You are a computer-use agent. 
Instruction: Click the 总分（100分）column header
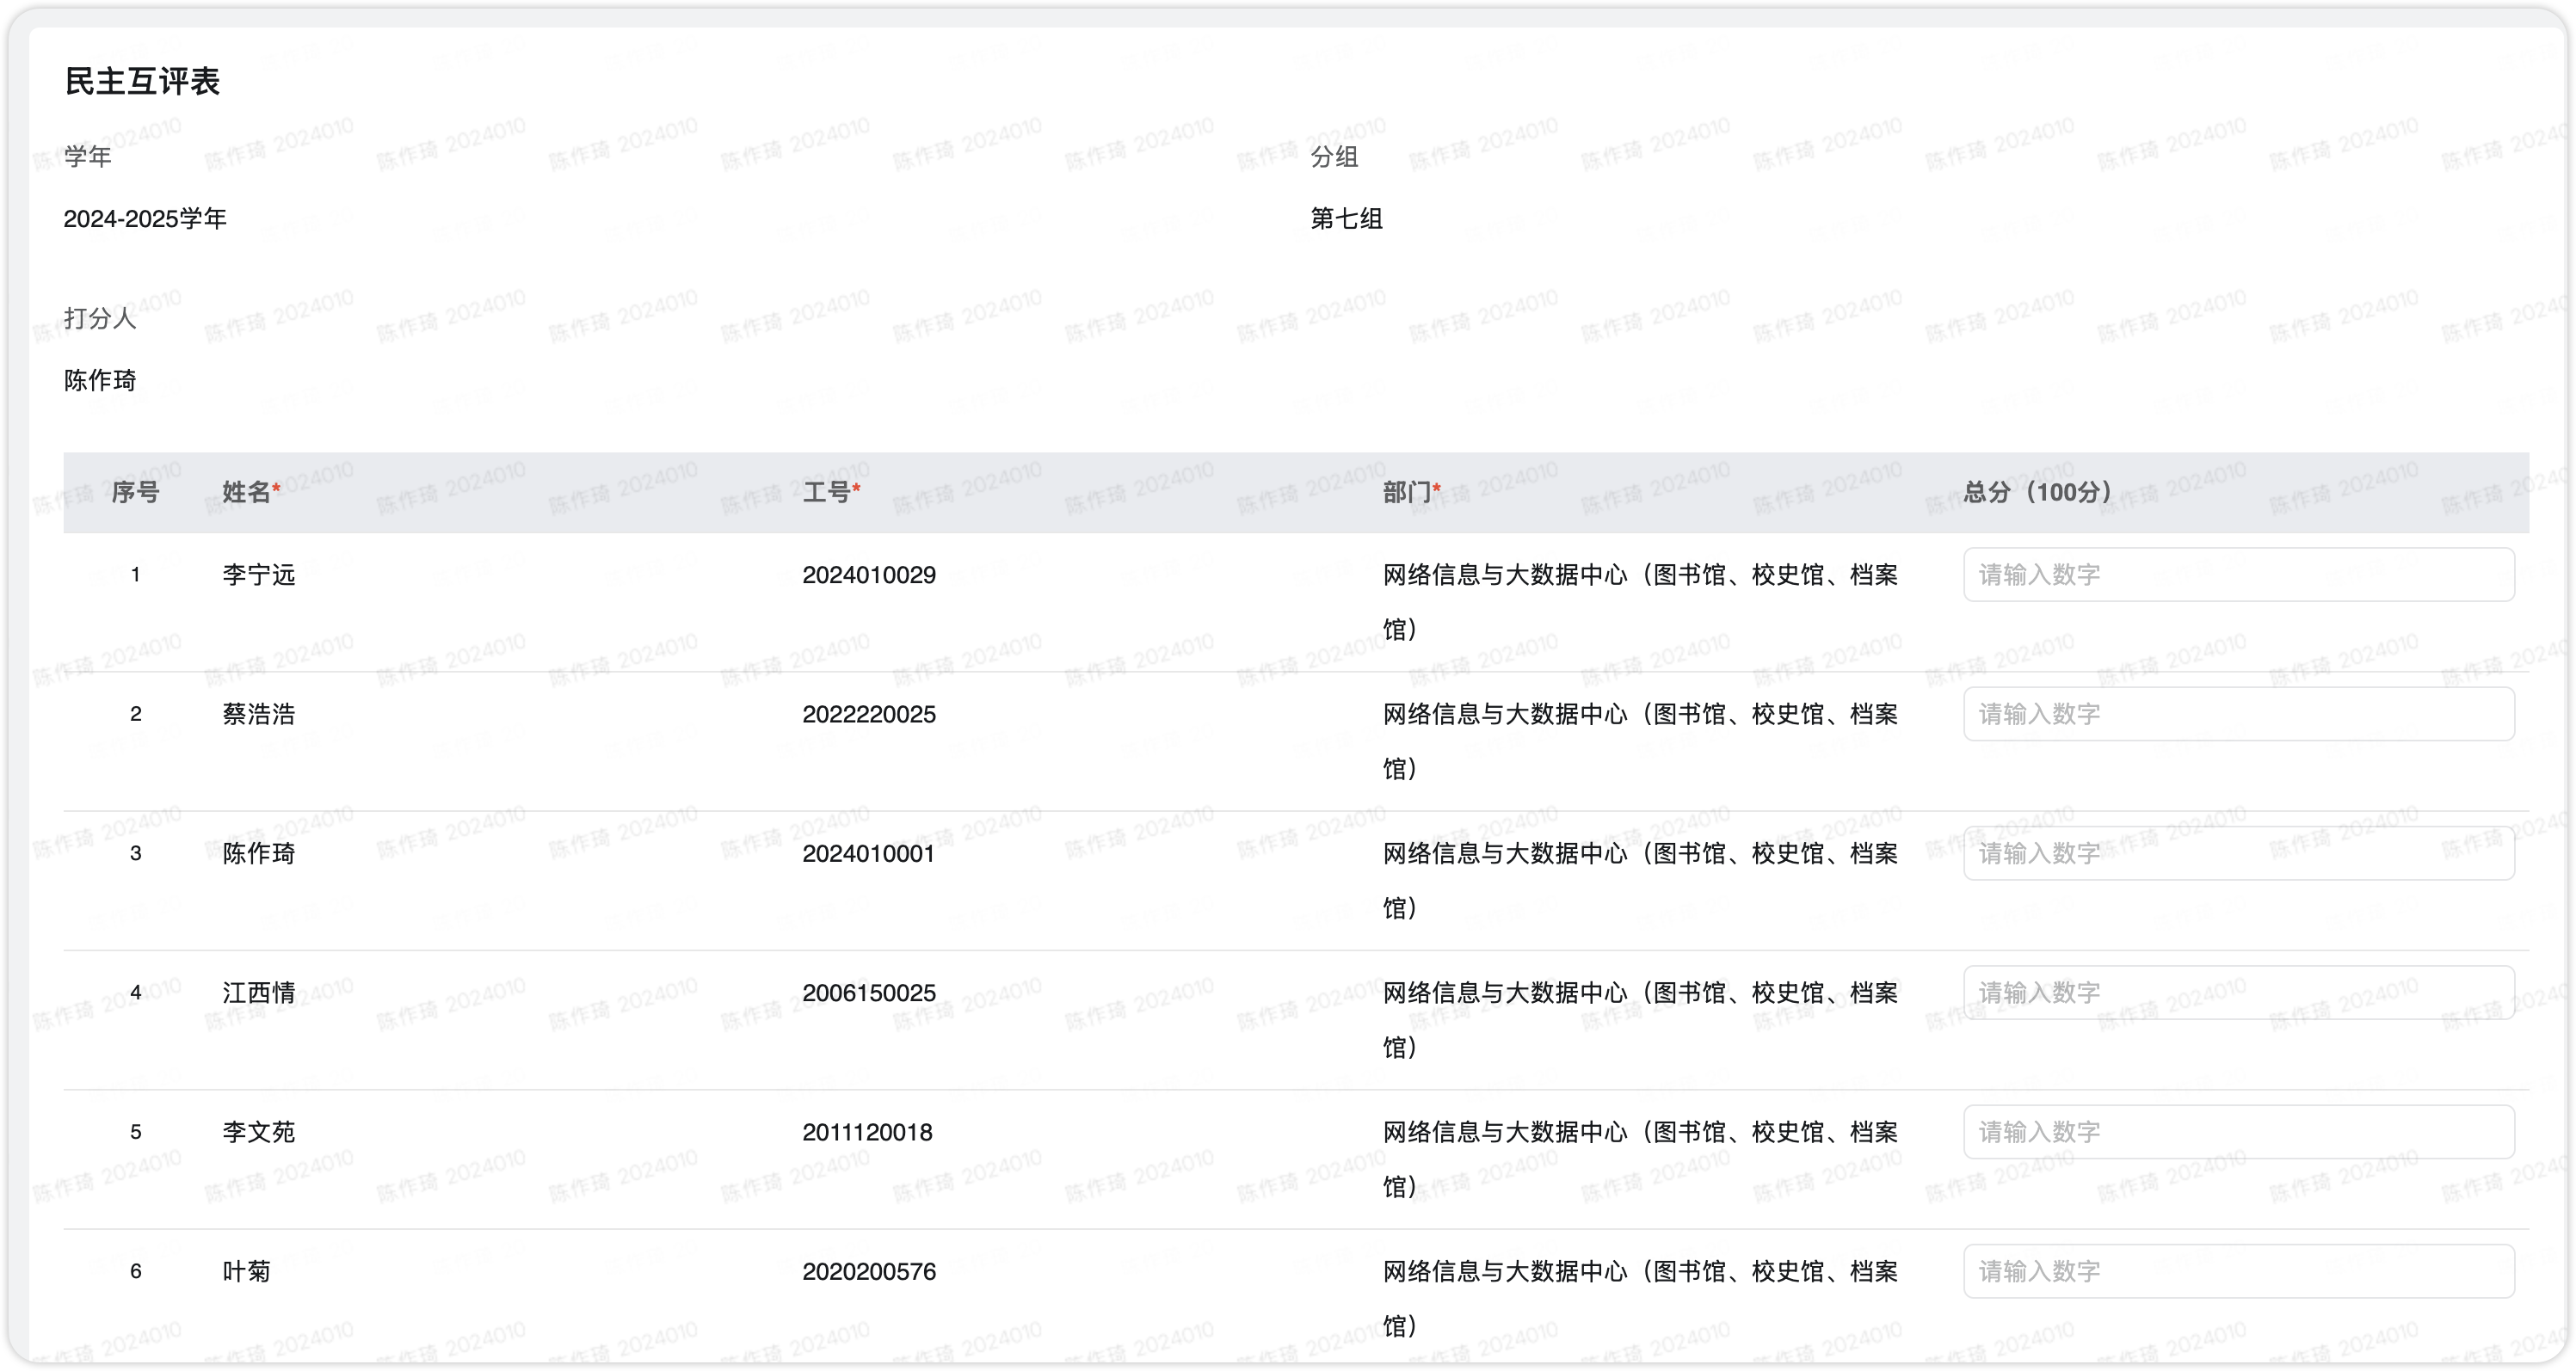tap(2037, 492)
